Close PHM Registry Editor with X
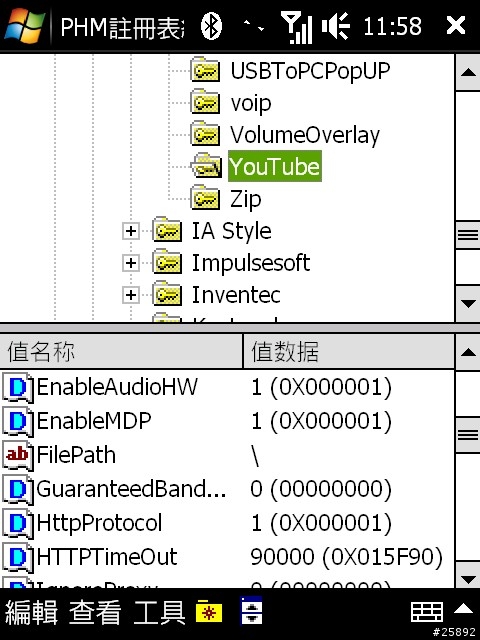Image resolution: width=480 pixels, height=640 pixels. pyautogui.click(x=456, y=25)
